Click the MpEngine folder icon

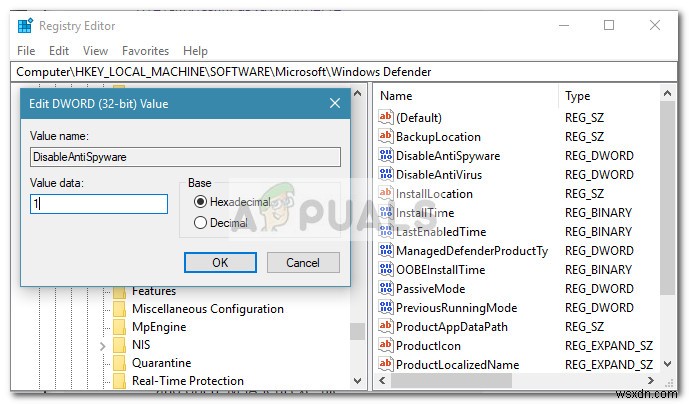point(120,327)
